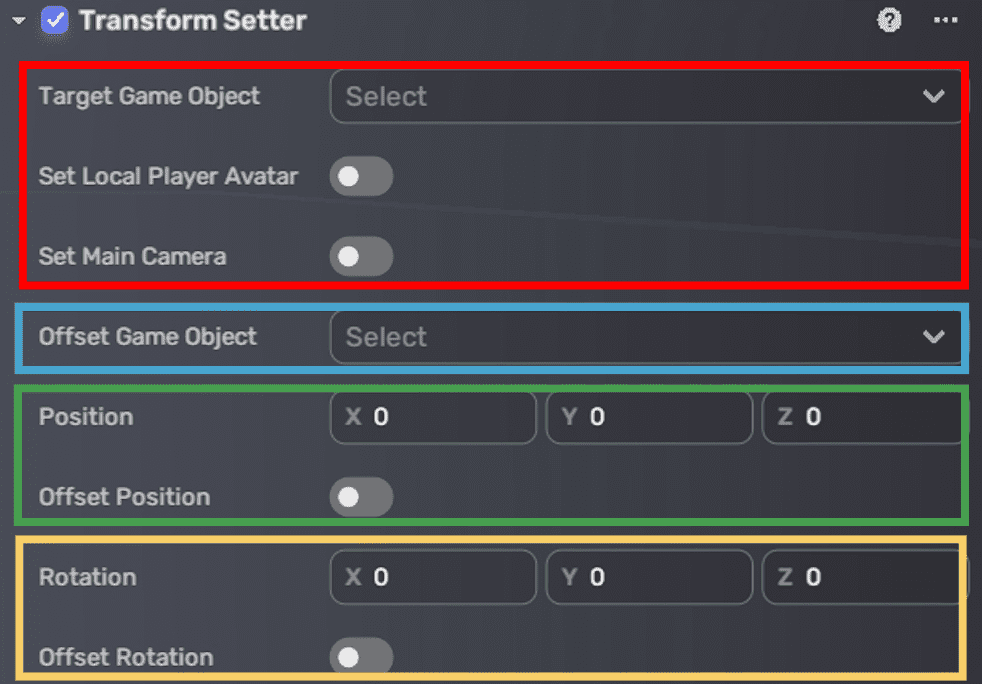
Task: Open the Target Game Object dropdown
Action: pos(645,96)
